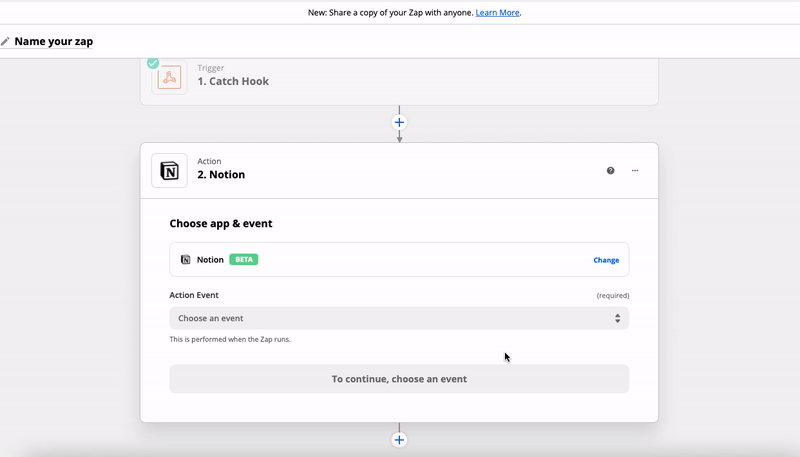Click the BETA badge next to Notion
Viewport: 800px width, 457px height.
[x=244, y=260]
